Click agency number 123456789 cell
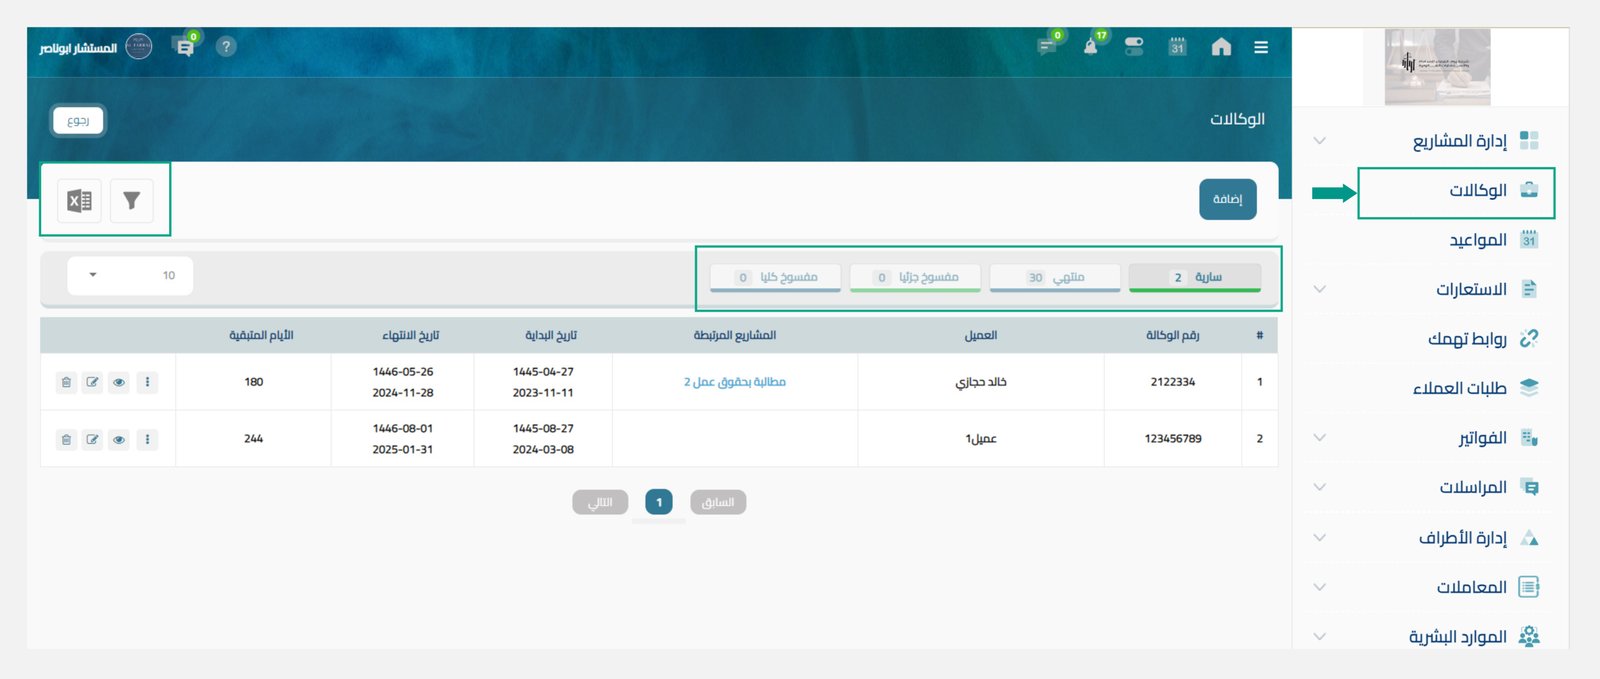The width and height of the screenshot is (1600, 679). tap(1173, 439)
